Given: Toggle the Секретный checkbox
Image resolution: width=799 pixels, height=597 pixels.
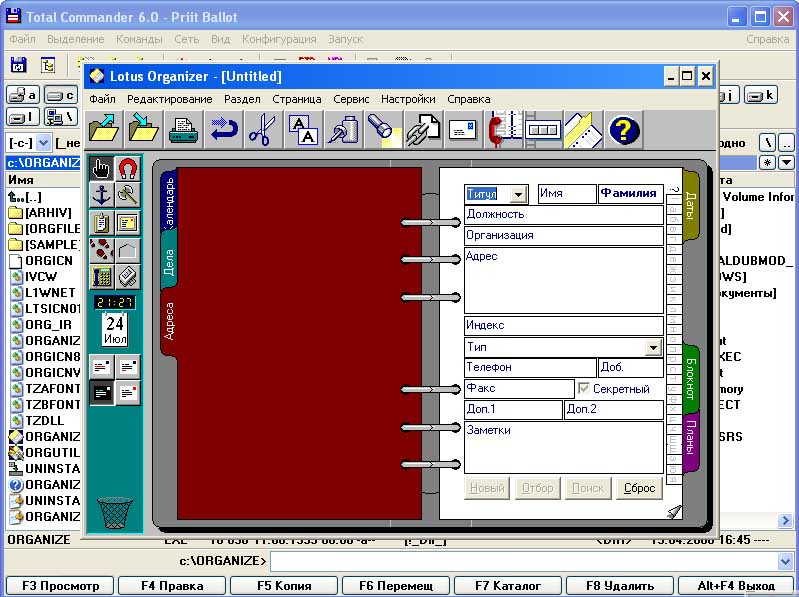Looking at the screenshot, I should 586,389.
